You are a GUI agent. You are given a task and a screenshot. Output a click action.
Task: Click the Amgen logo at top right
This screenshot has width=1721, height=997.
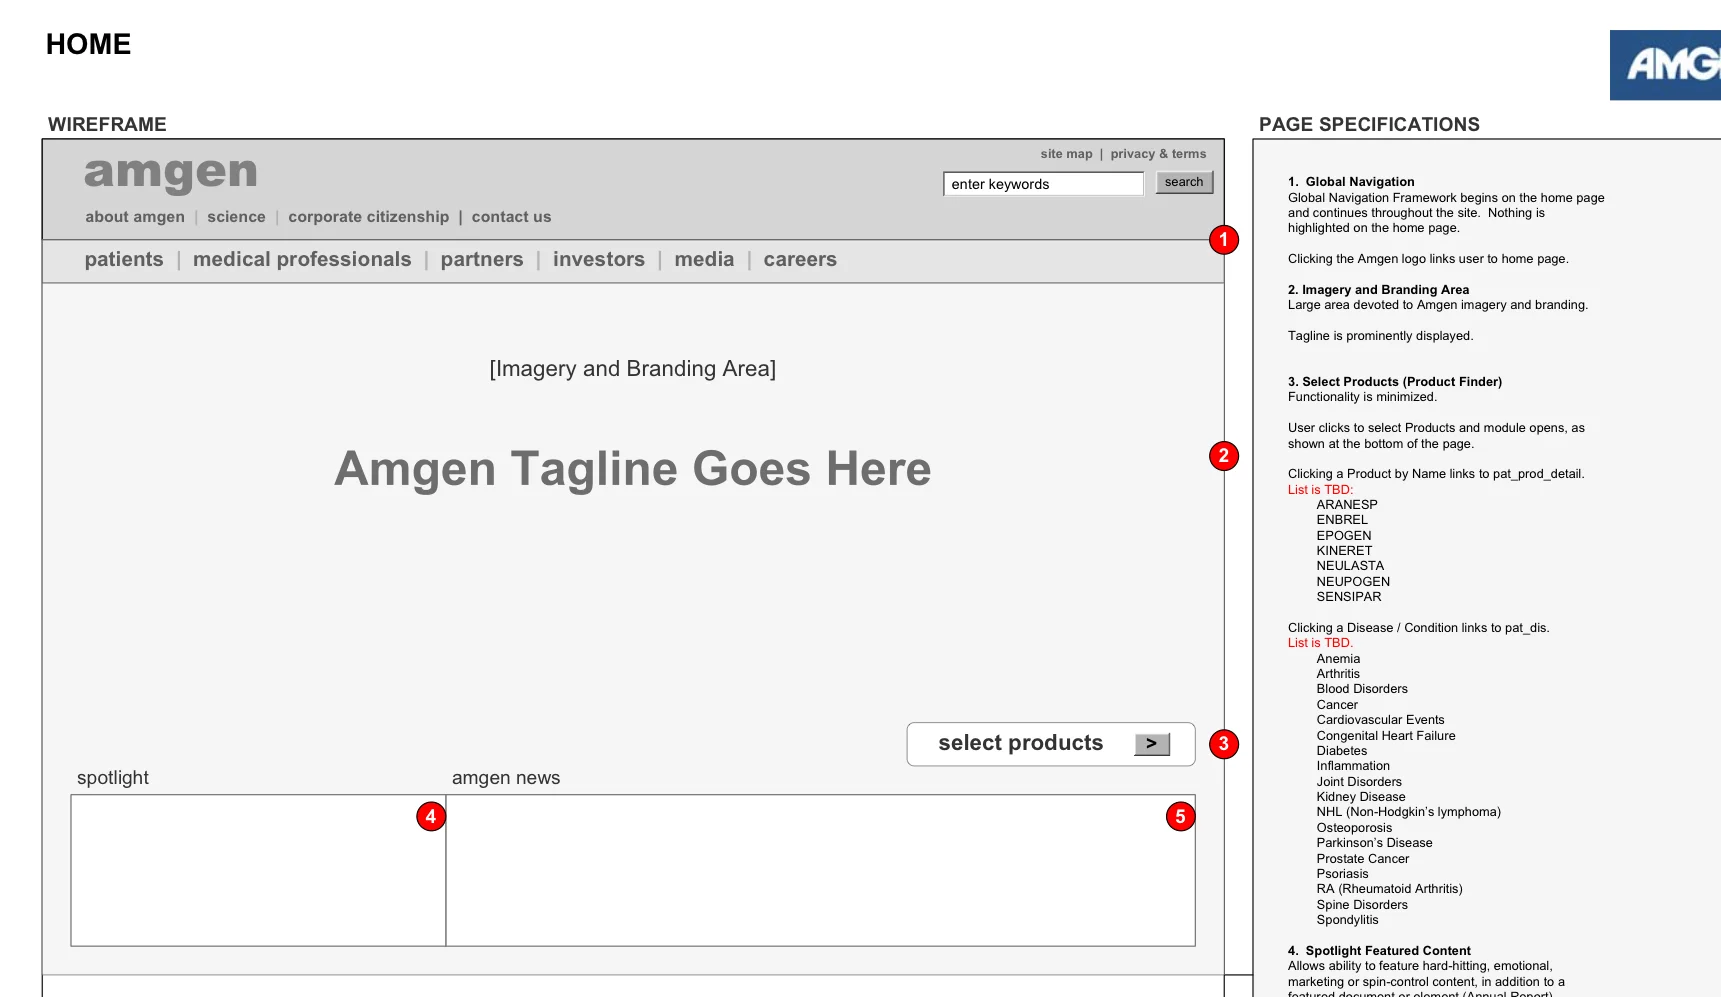(1665, 65)
